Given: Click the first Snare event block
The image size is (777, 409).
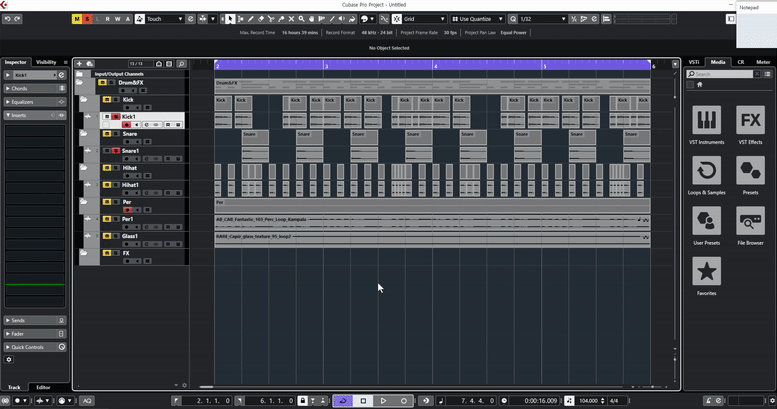Looking at the screenshot, I should [x=255, y=137].
